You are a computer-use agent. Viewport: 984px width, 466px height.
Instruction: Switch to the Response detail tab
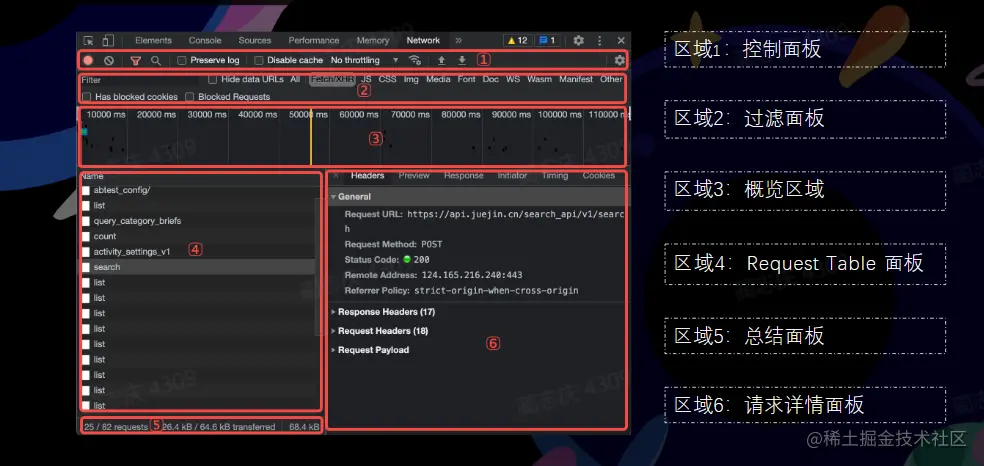(464, 176)
